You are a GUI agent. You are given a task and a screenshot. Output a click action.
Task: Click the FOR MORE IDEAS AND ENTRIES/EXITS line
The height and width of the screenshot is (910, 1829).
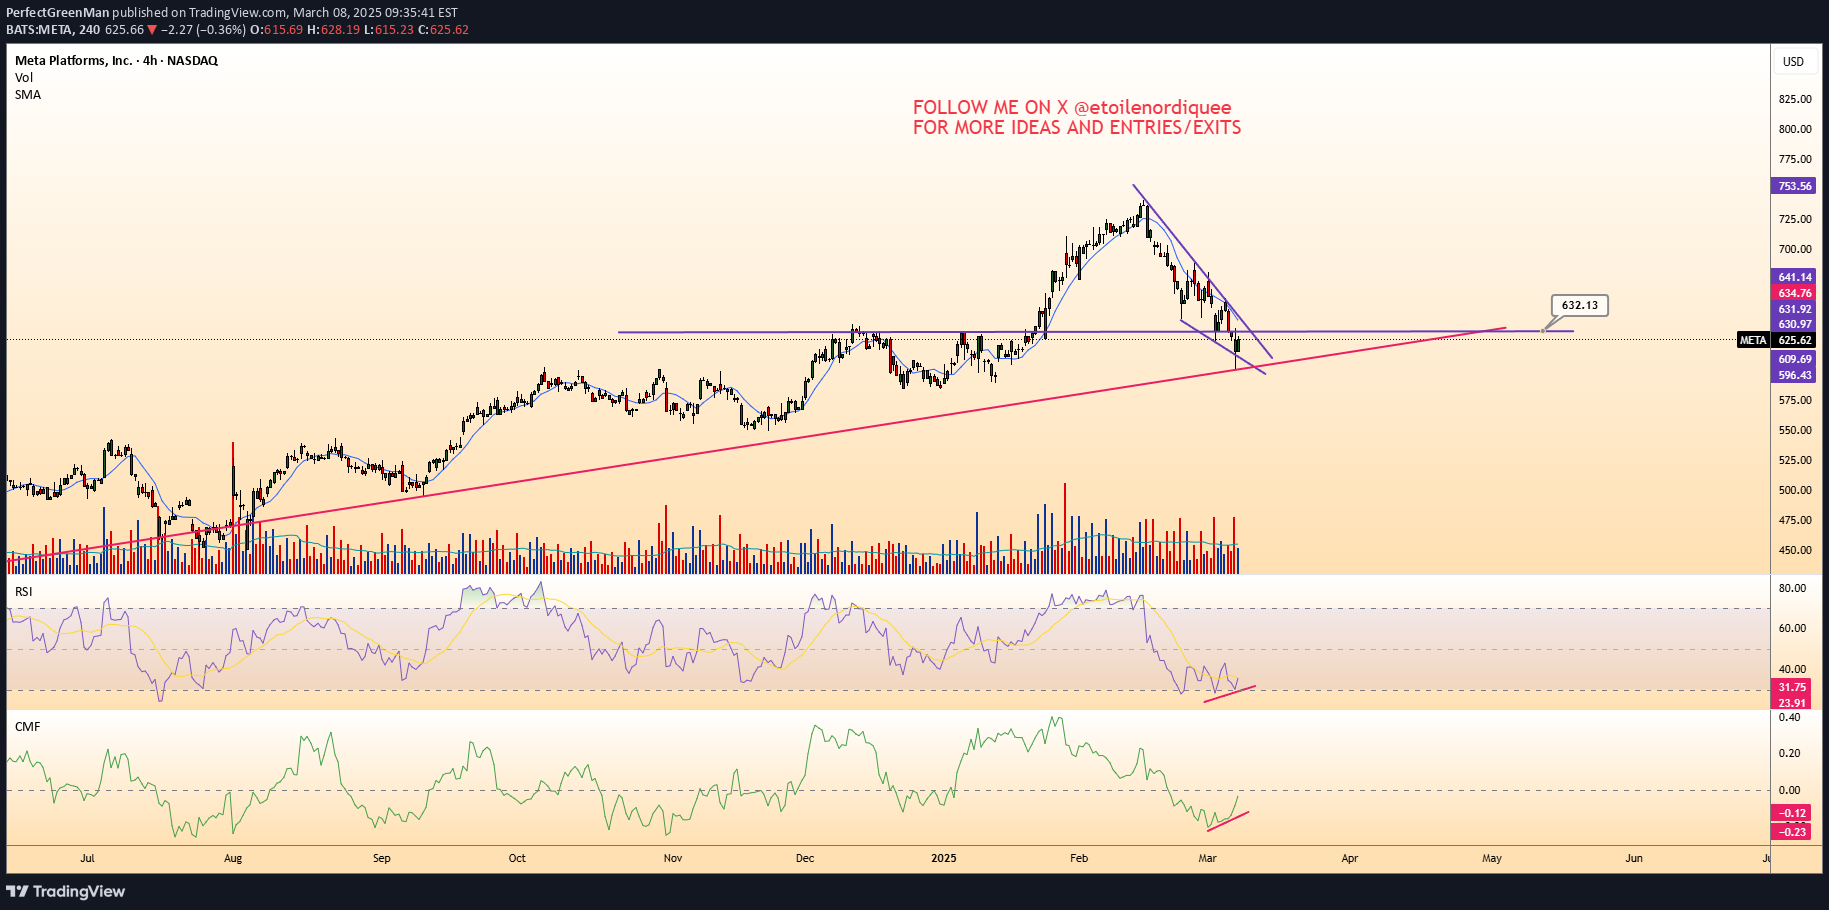1077,128
